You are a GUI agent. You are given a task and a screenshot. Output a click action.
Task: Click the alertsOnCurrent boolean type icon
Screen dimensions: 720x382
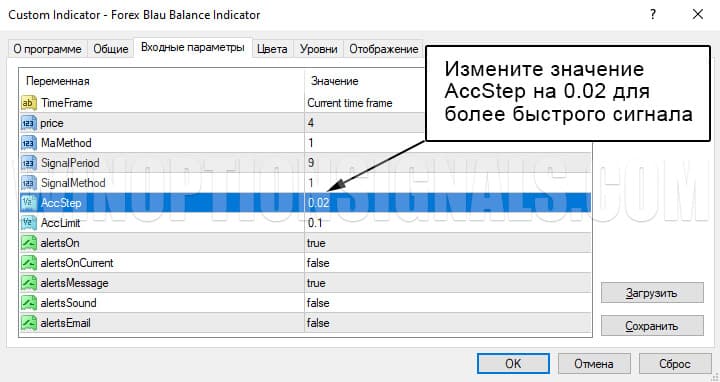28,263
